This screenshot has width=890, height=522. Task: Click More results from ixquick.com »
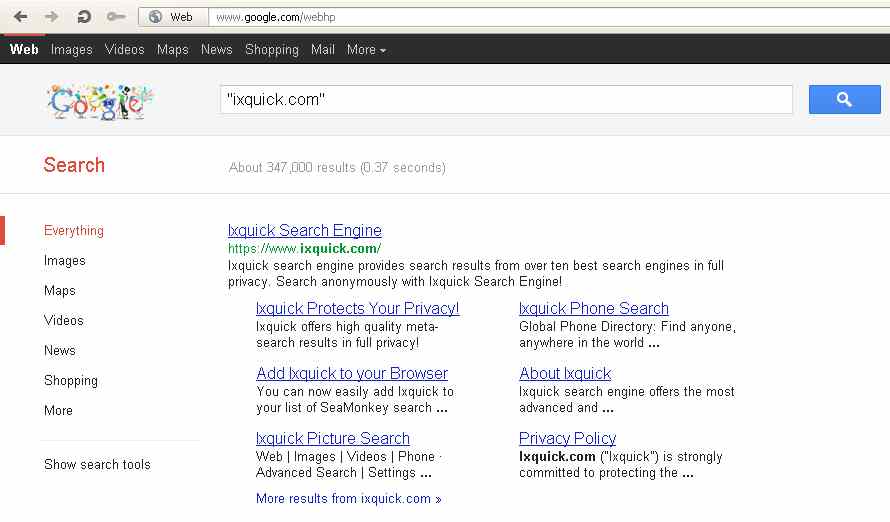[x=349, y=498]
